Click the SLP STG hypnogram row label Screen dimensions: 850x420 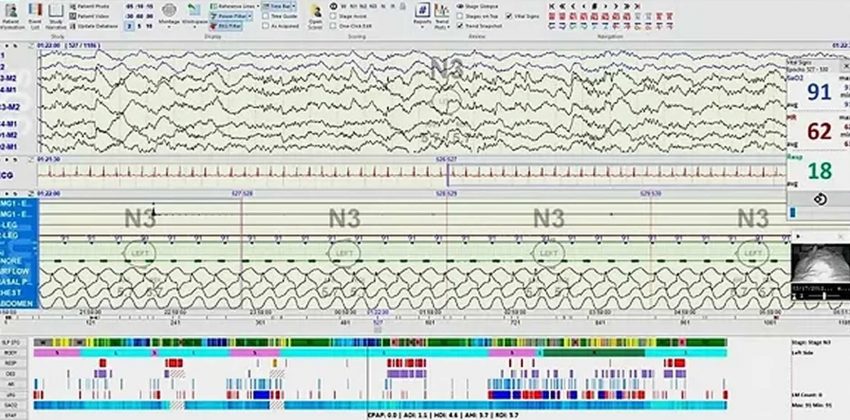11,342
